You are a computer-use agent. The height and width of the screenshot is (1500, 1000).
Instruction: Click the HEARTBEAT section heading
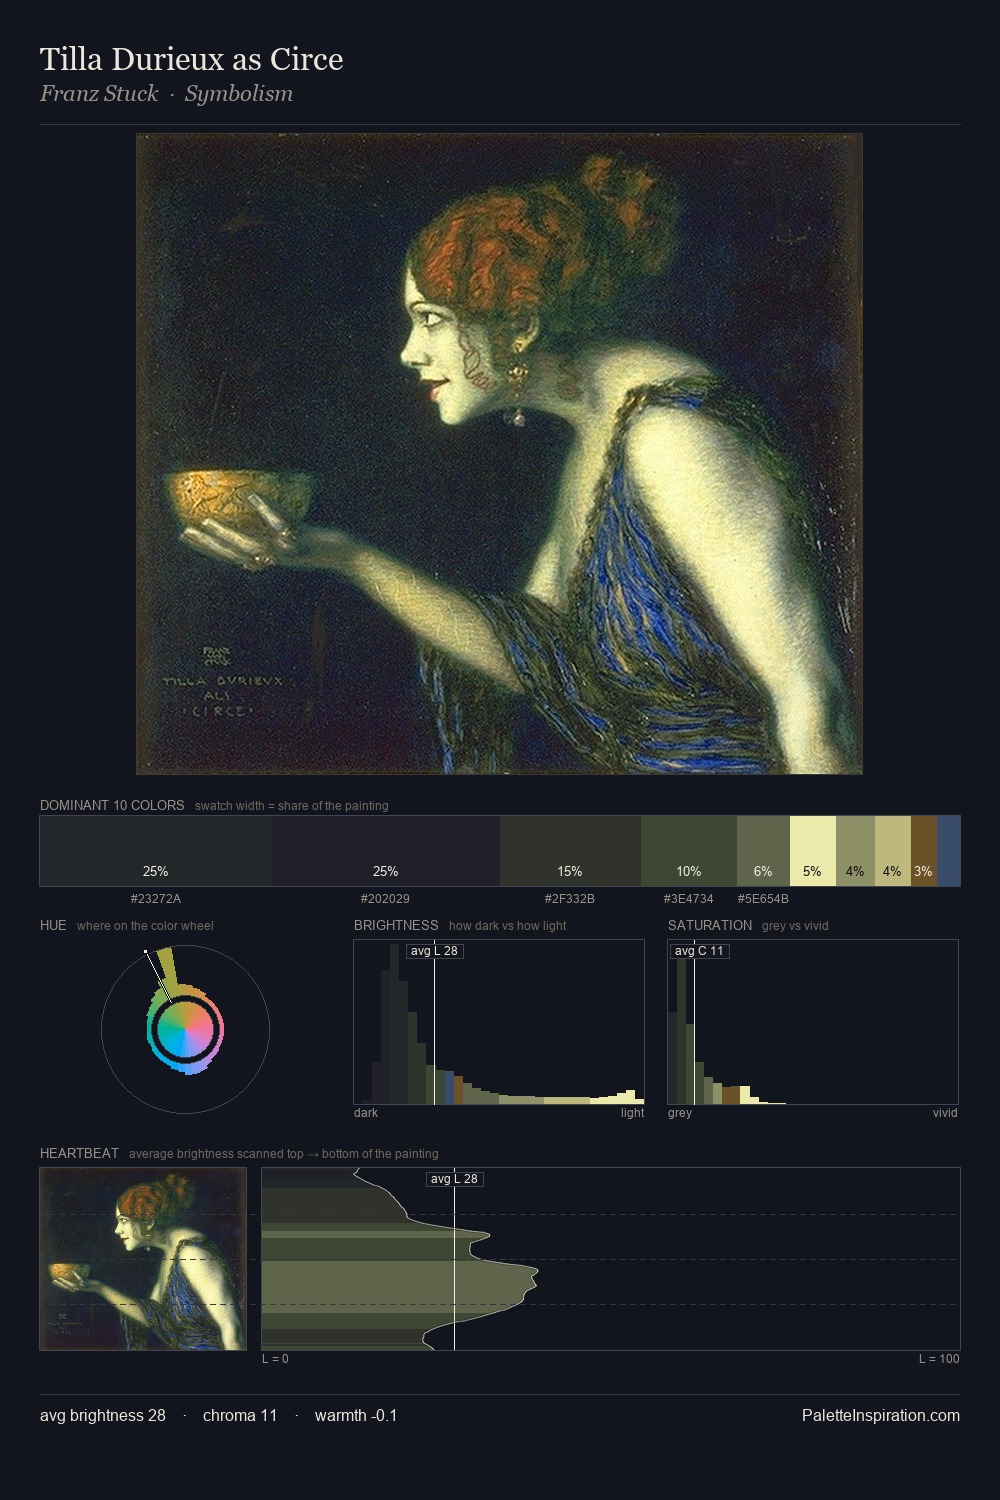click(79, 1153)
